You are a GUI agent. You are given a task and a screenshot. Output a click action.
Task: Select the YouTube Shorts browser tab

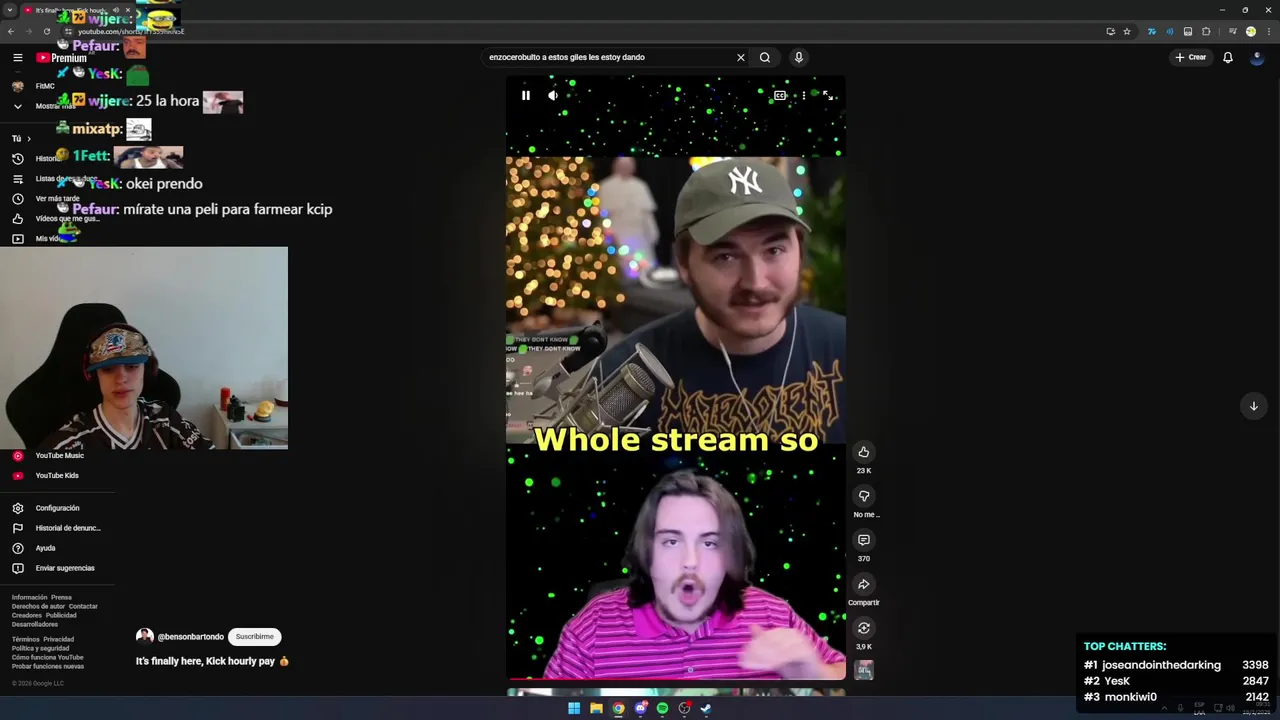click(70, 10)
